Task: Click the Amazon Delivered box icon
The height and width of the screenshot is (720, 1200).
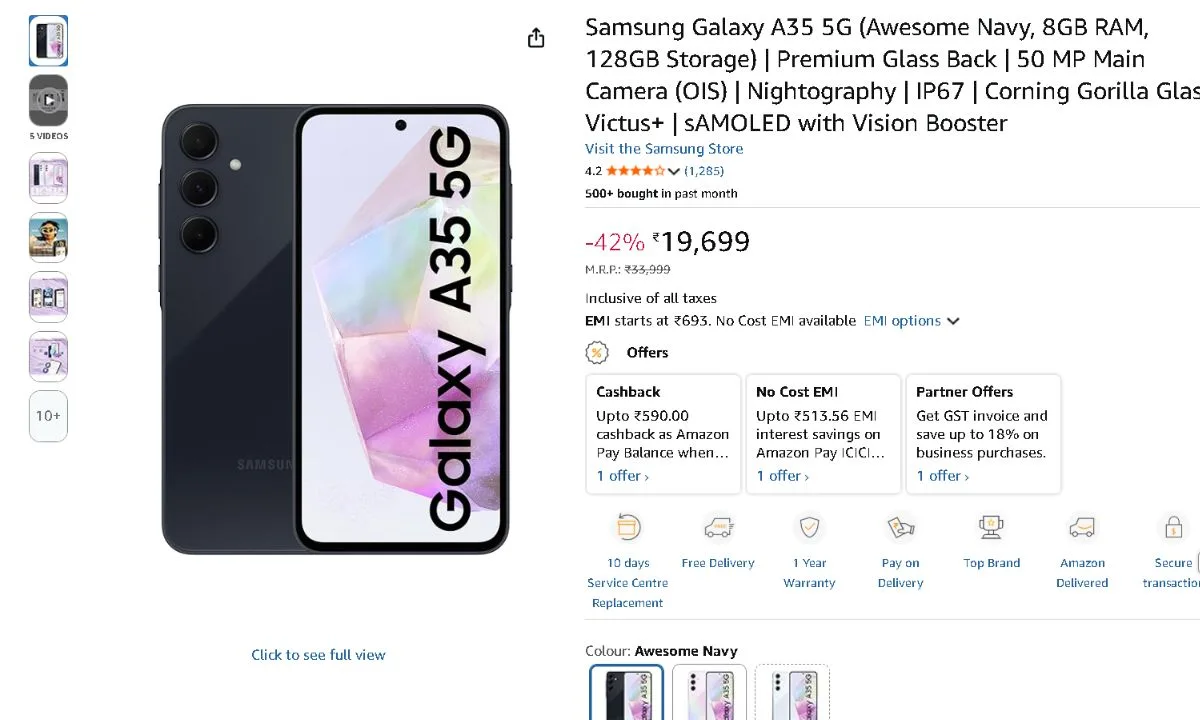Action: click(1082, 527)
